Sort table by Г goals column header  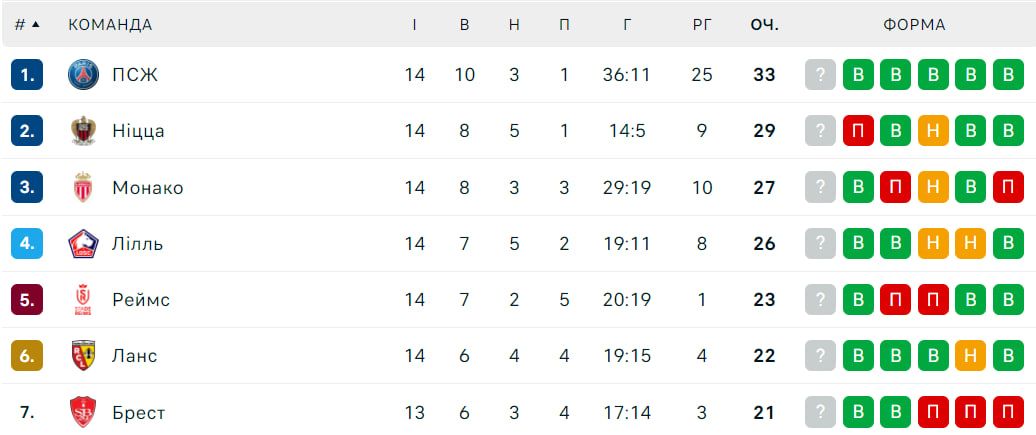click(627, 24)
